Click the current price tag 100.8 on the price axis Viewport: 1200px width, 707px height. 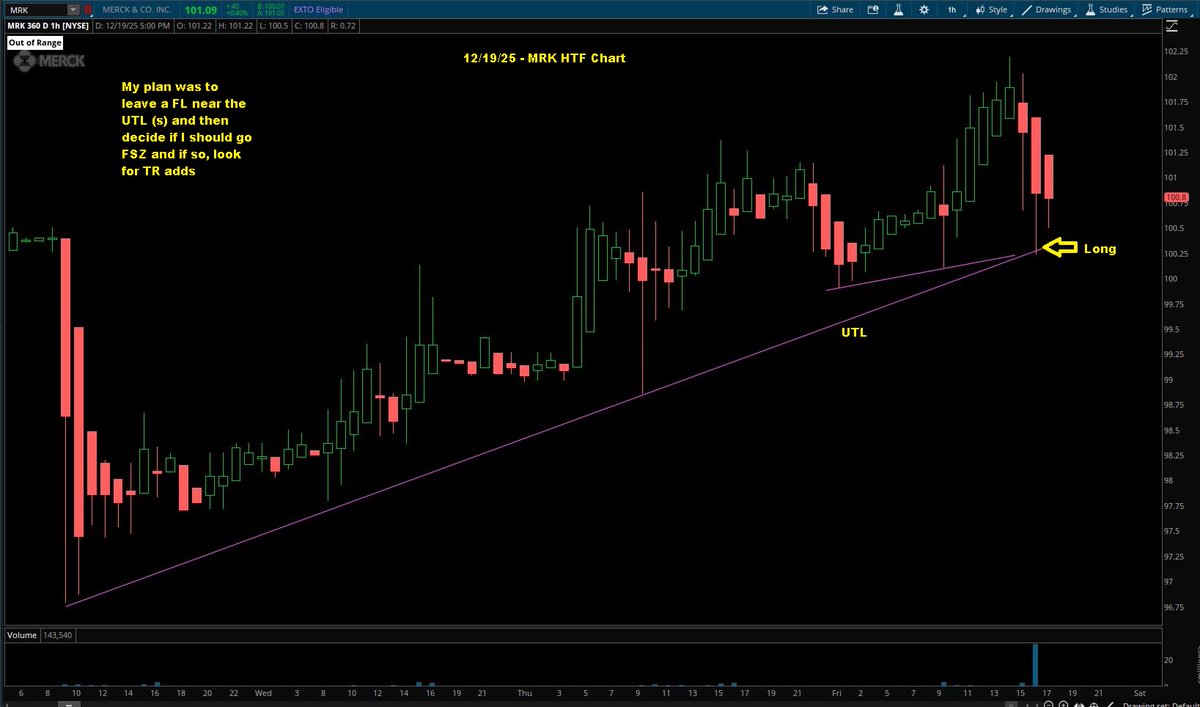coord(1175,198)
